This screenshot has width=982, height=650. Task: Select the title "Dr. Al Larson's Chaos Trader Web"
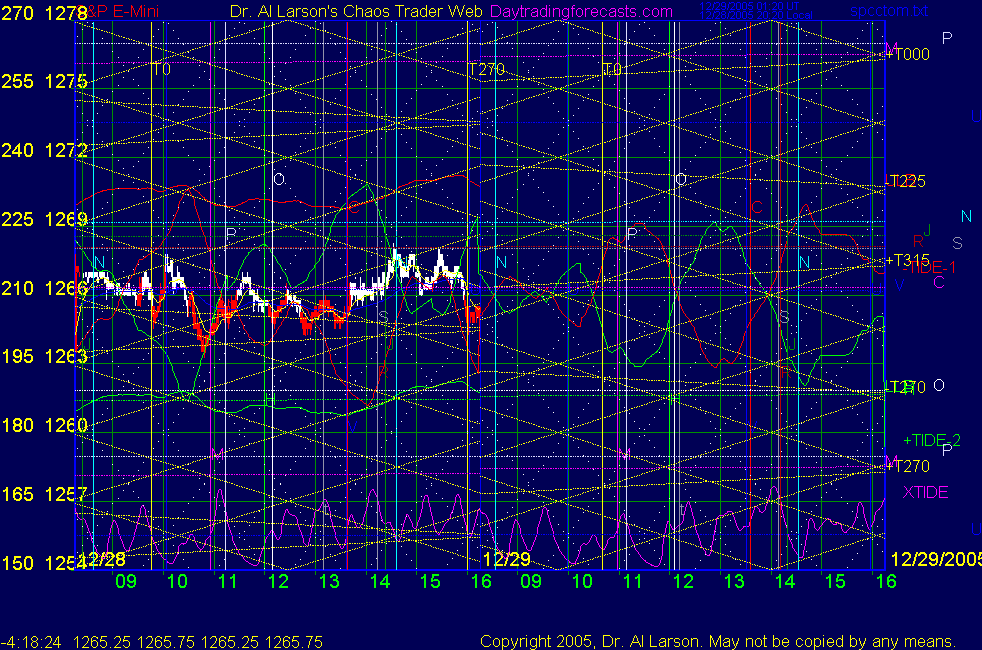[x=356, y=12]
